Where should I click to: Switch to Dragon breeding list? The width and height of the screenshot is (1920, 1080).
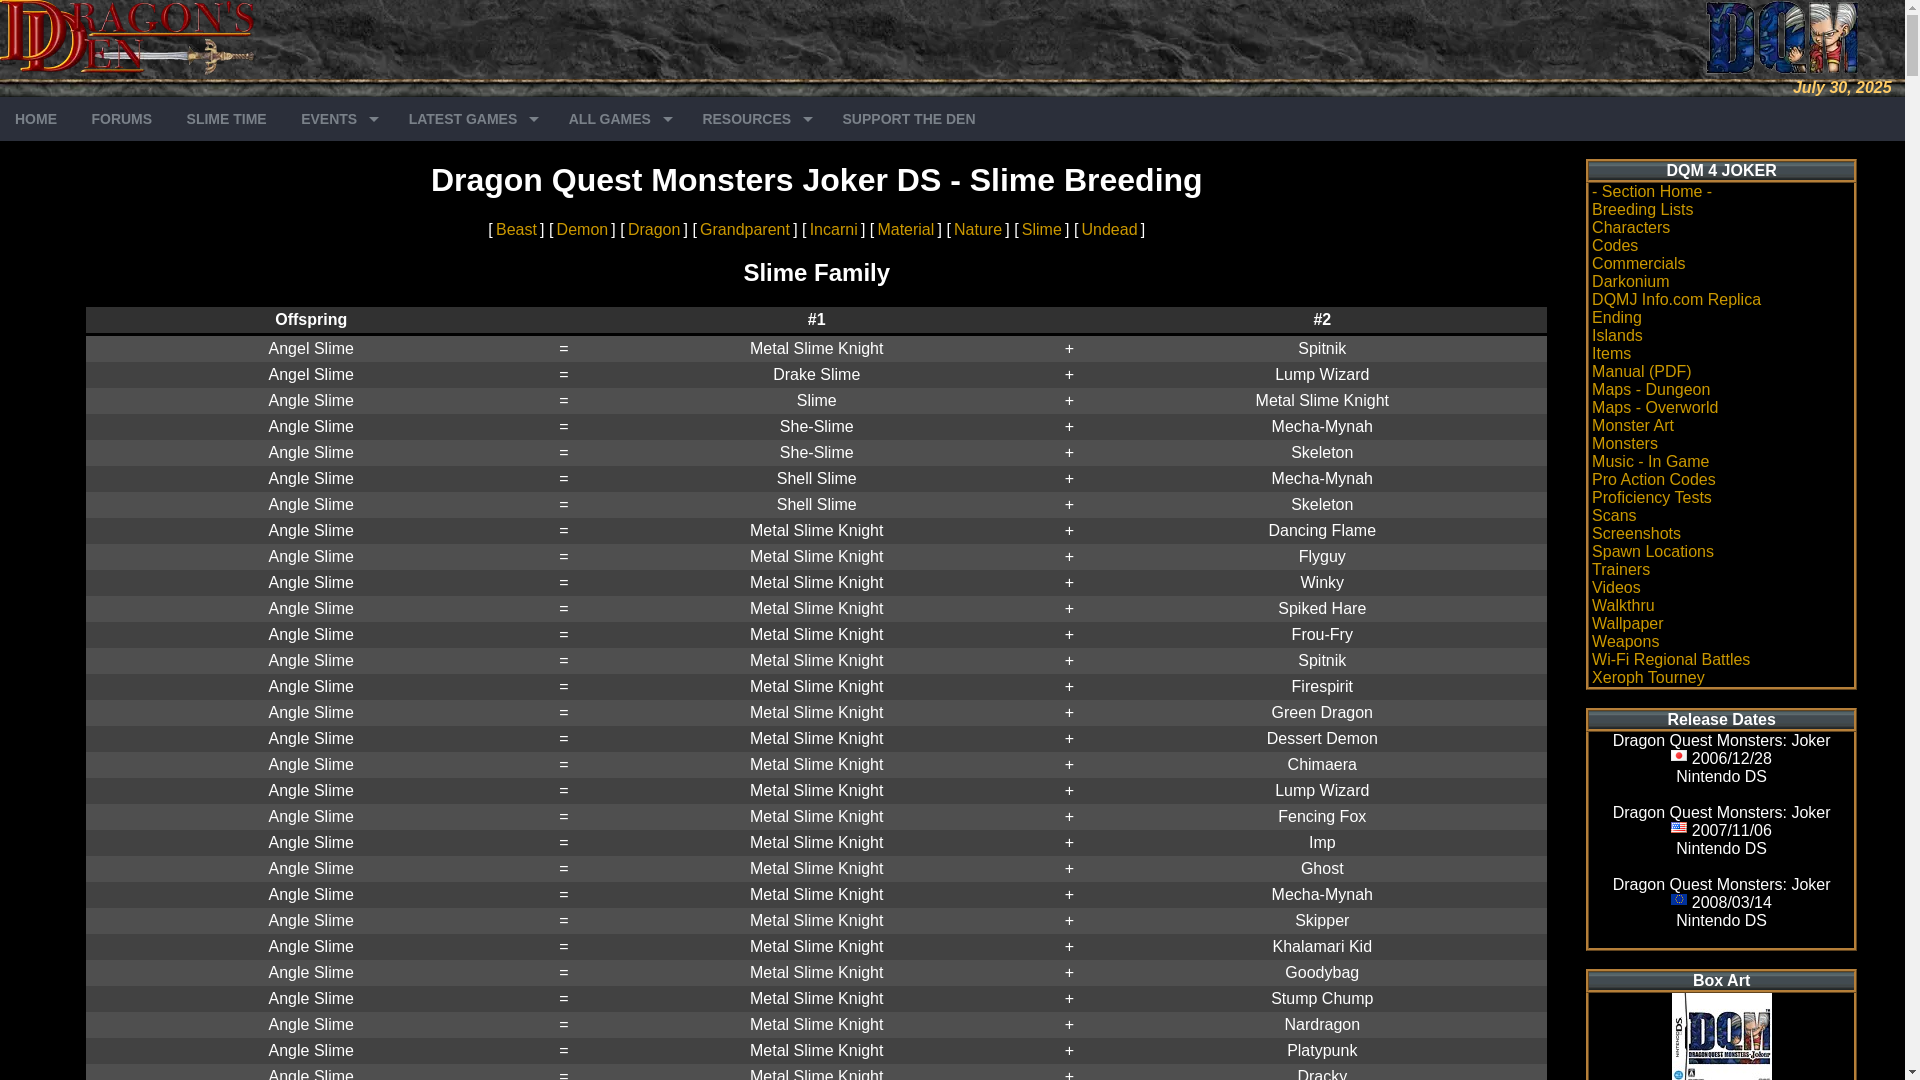click(654, 230)
